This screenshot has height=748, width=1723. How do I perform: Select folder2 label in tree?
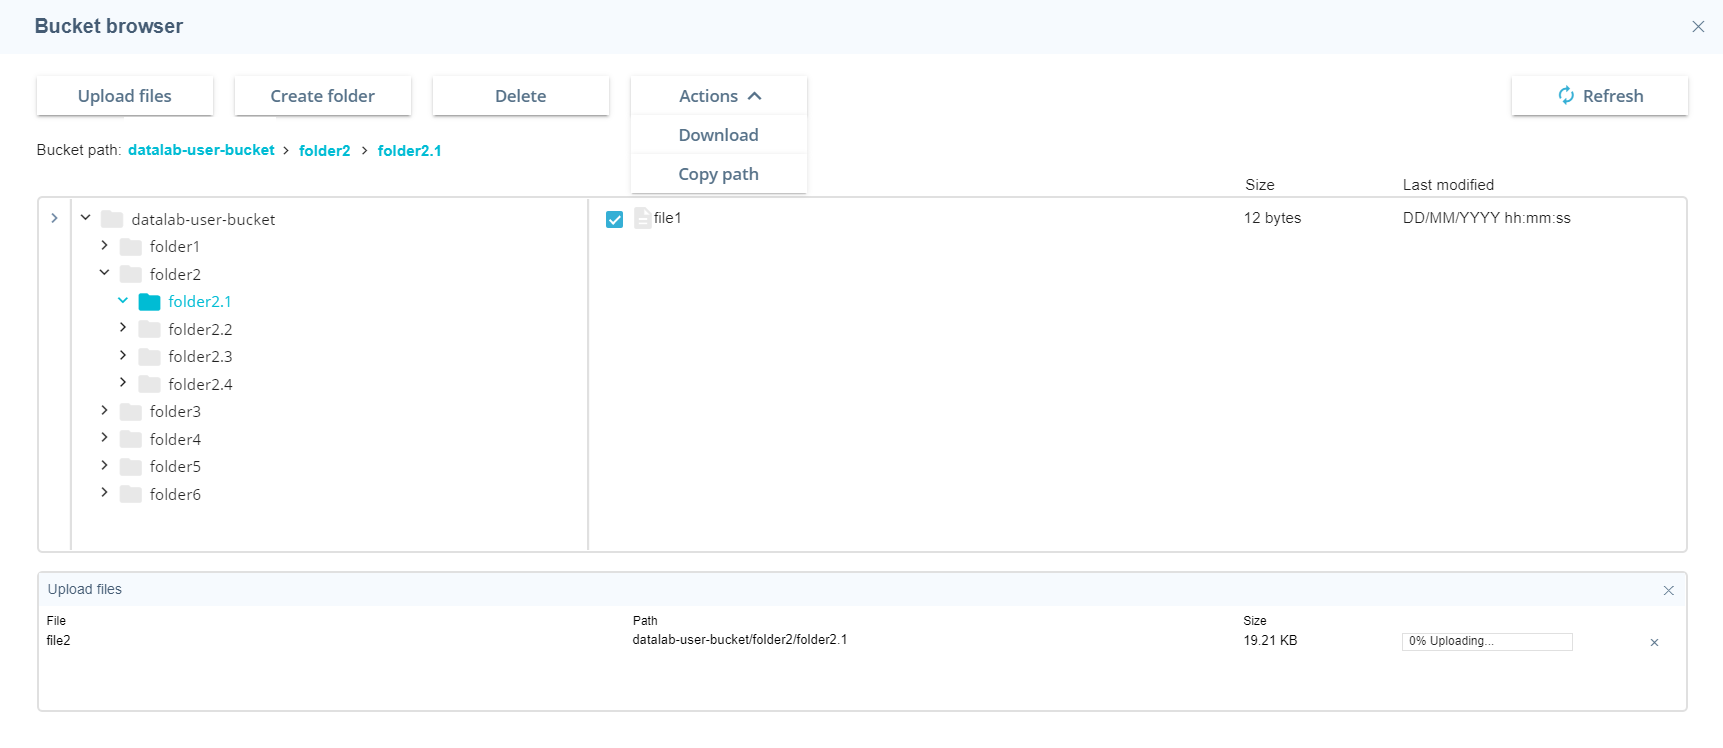point(175,274)
